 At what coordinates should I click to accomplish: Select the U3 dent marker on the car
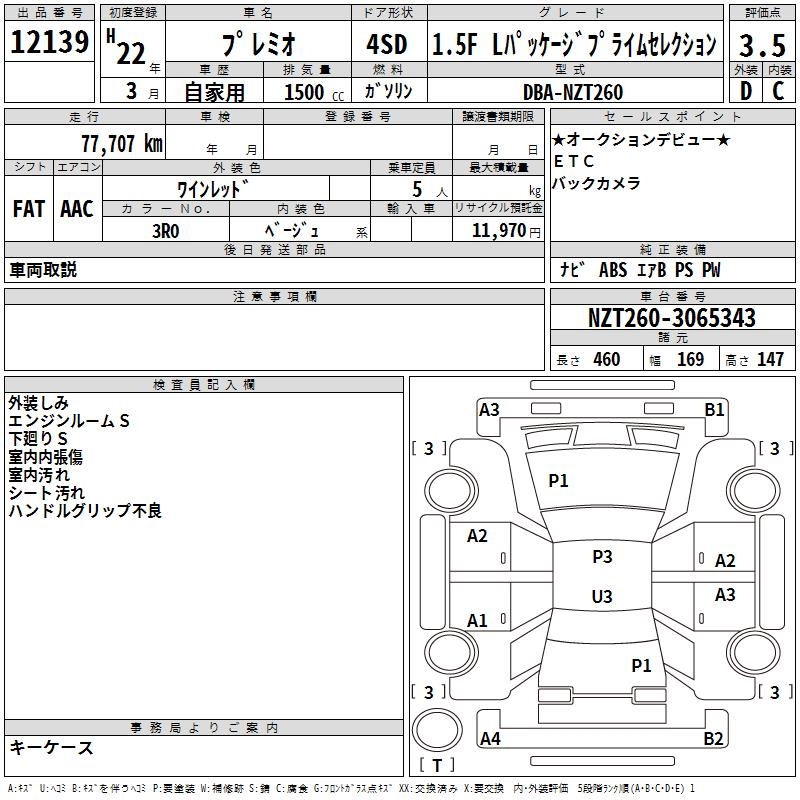pos(602,597)
